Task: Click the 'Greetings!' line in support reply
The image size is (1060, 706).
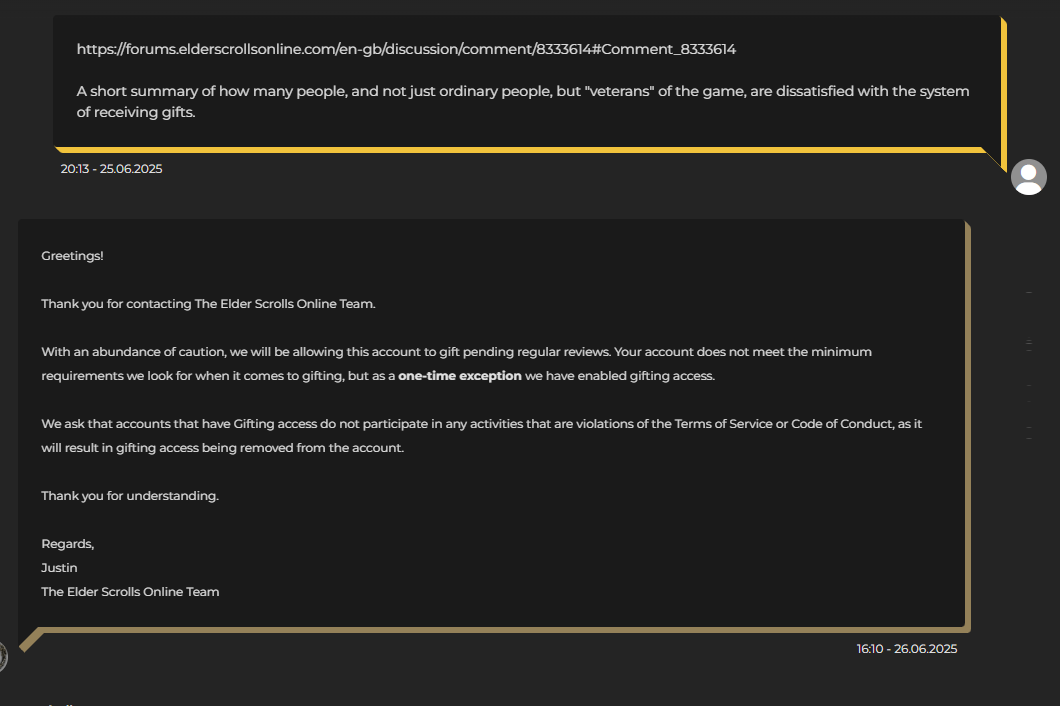Action: coord(72,256)
